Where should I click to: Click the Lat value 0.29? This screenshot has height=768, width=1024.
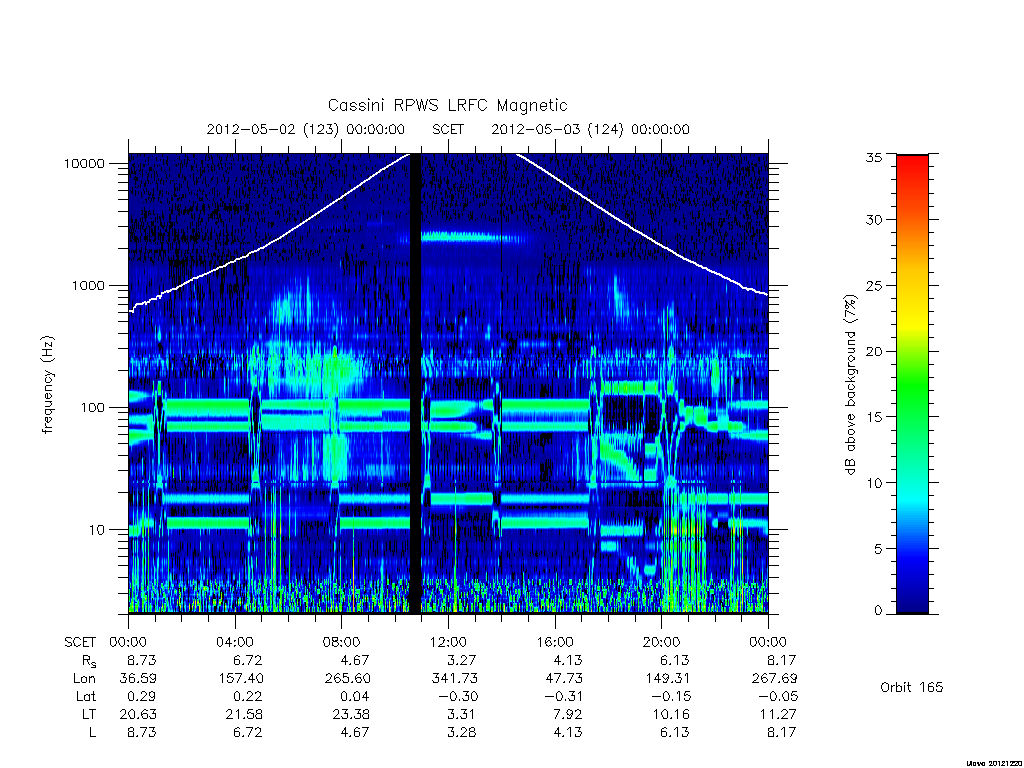coord(142,697)
